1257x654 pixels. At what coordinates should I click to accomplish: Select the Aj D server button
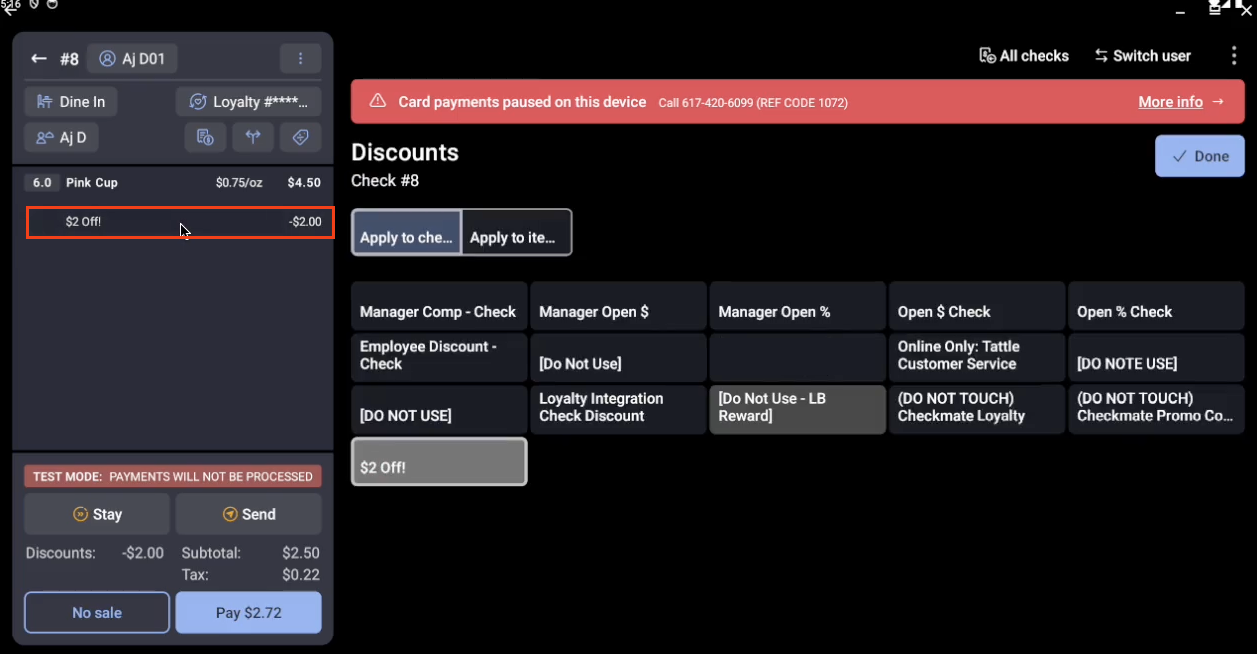(61, 137)
